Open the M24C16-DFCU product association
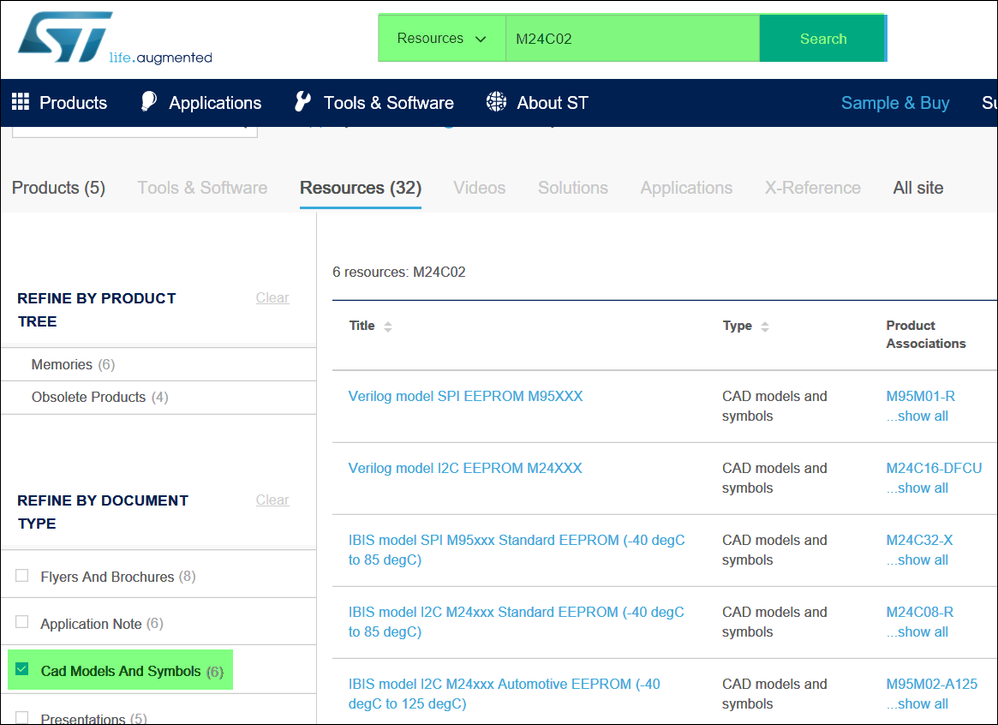The image size is (998, 725). pyautogui.click(x=934, y=468)
